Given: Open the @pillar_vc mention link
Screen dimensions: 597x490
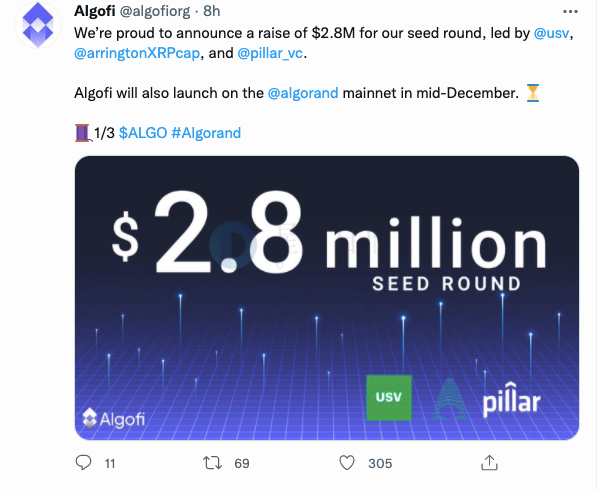Looking at the screenshot, I should pos(270,53).
